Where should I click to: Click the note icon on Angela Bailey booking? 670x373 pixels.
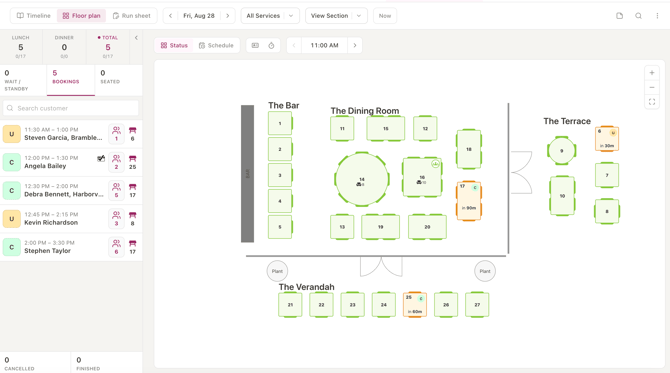click(x=101, y=159)
